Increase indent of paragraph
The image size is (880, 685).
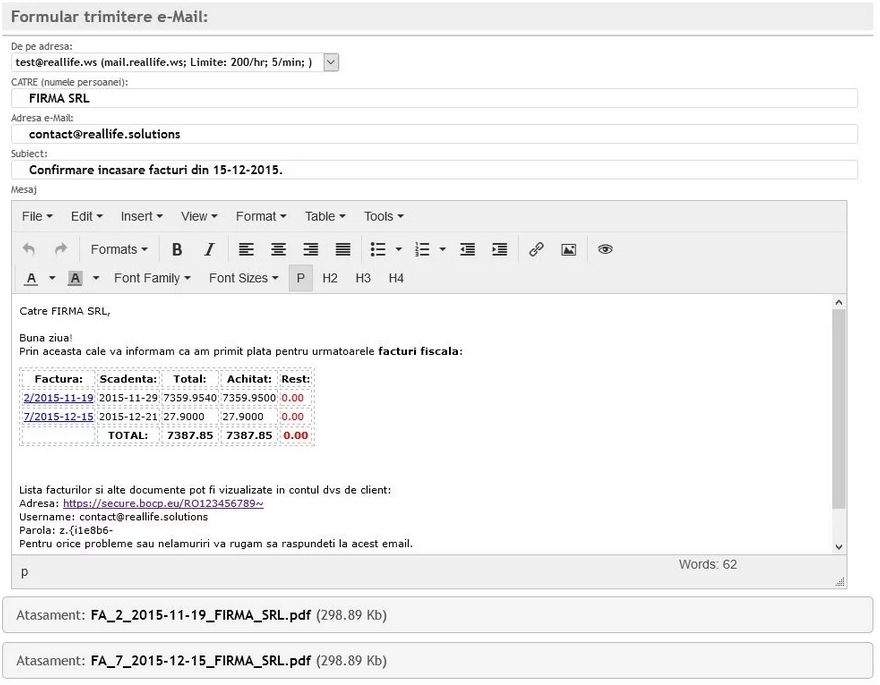pyautogui.click(x=499, y=250)
